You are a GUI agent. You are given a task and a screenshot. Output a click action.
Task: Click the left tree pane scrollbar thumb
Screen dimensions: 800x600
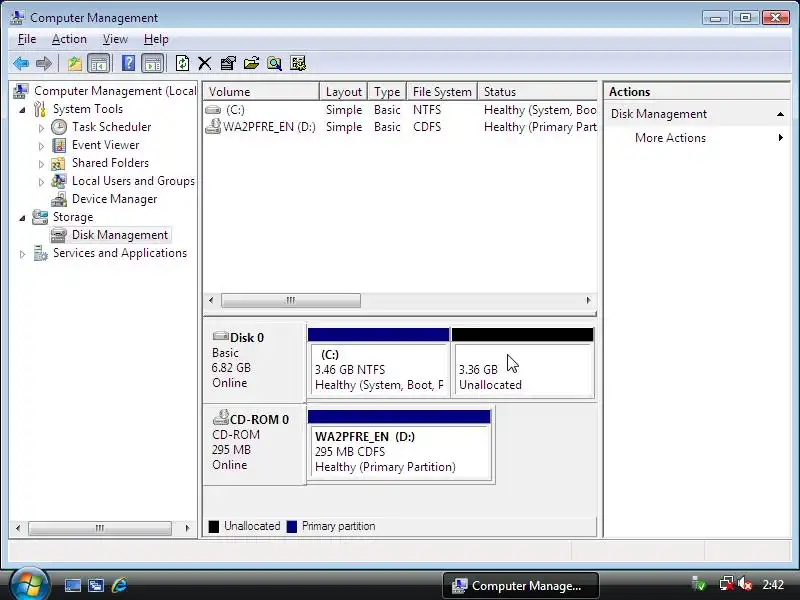point(100,528)
